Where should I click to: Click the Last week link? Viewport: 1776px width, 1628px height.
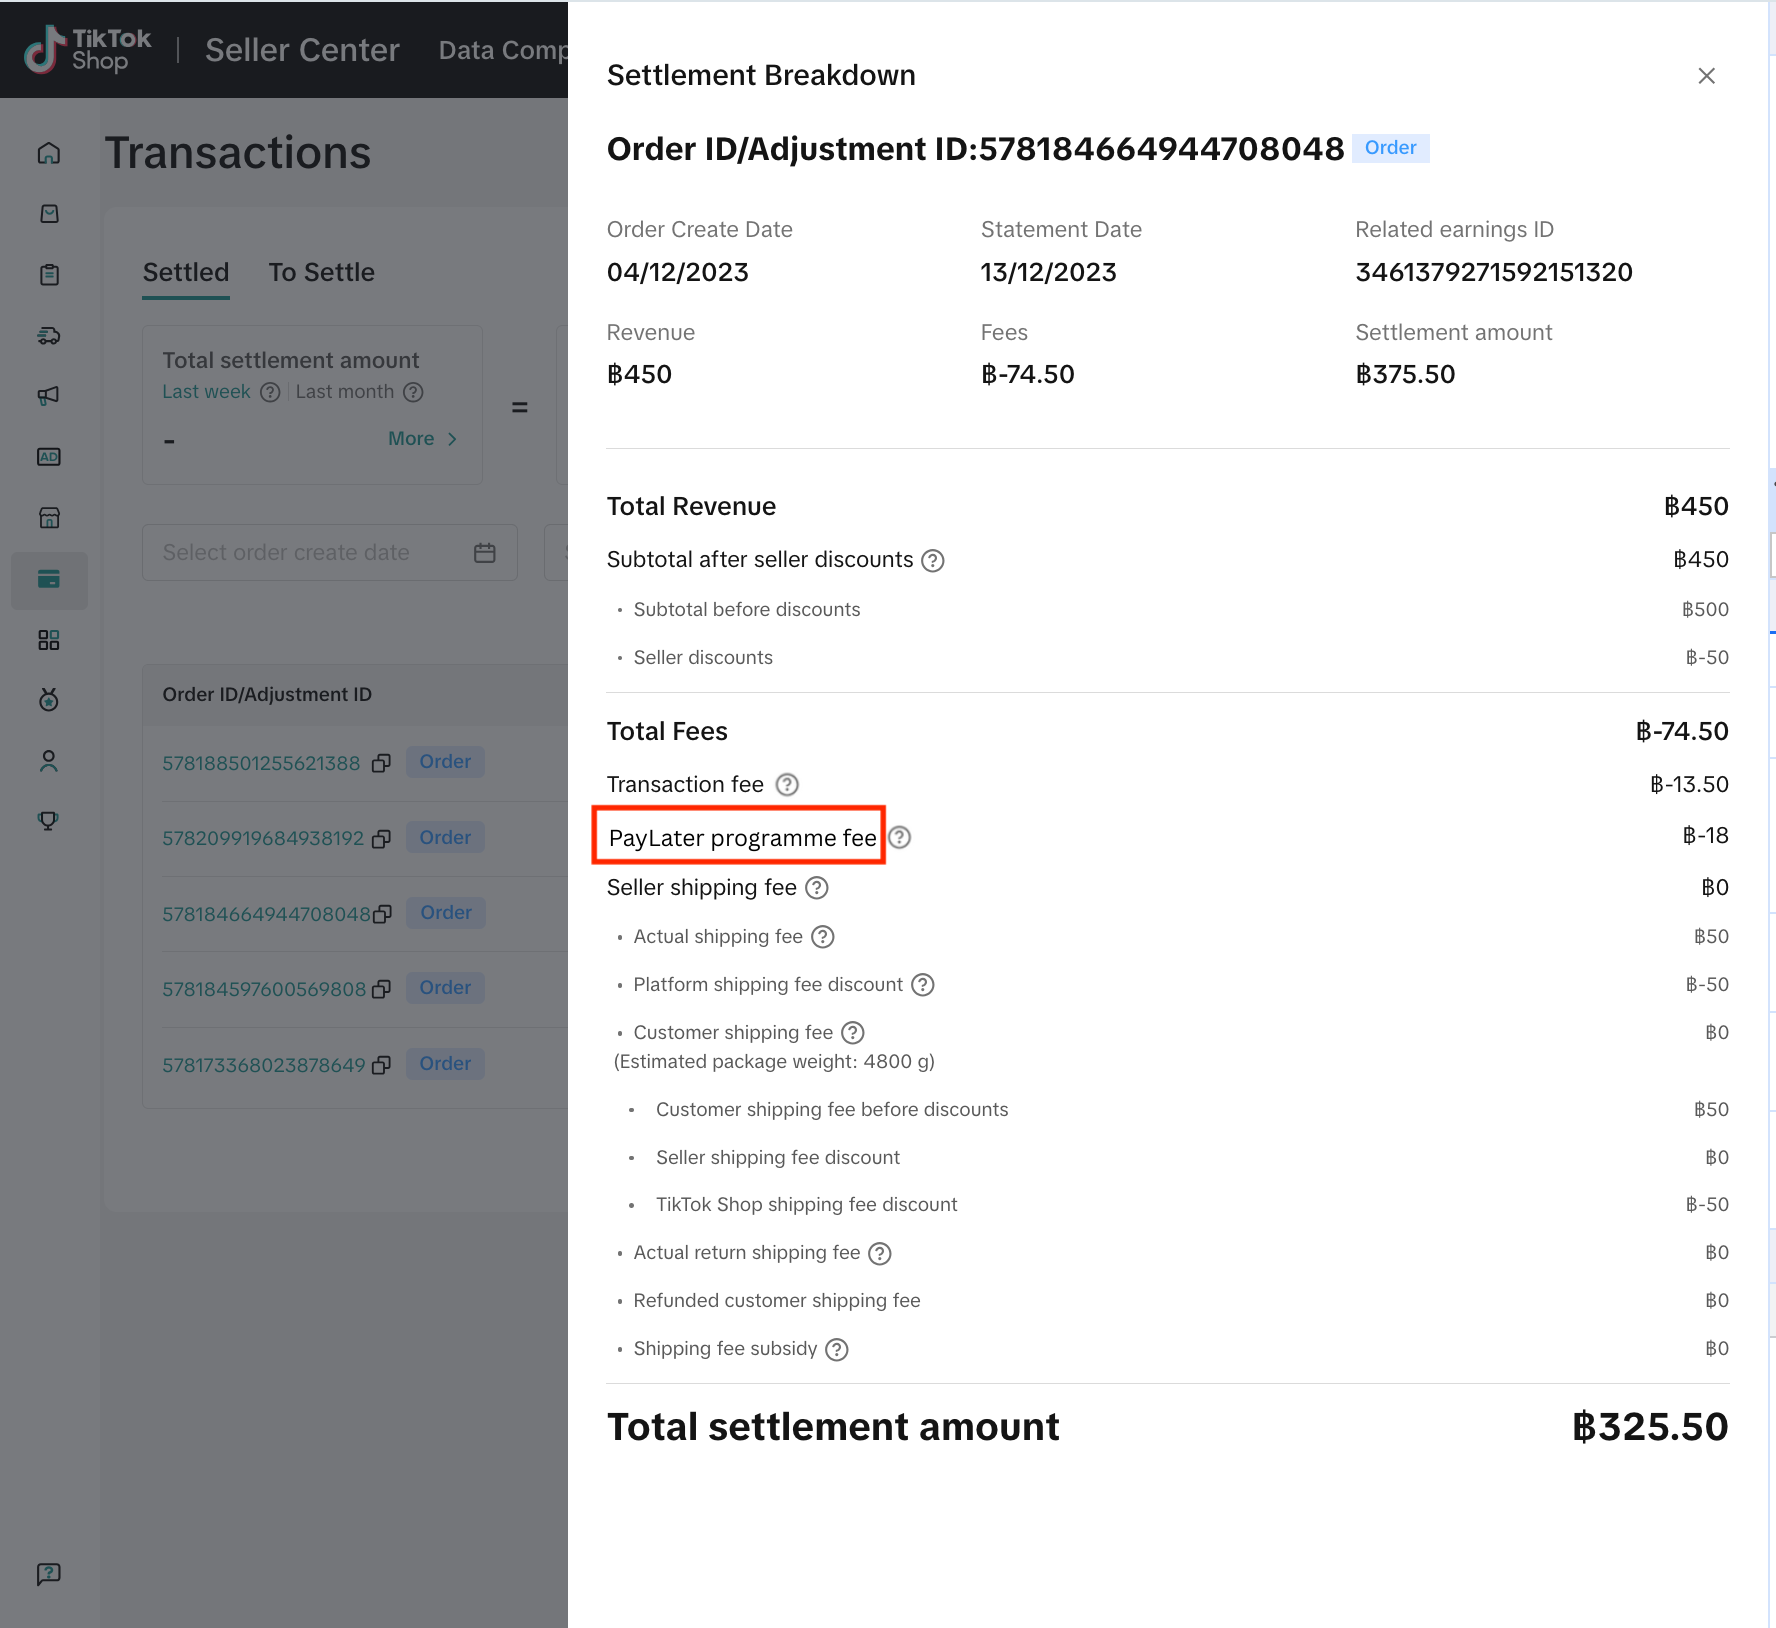206,392
